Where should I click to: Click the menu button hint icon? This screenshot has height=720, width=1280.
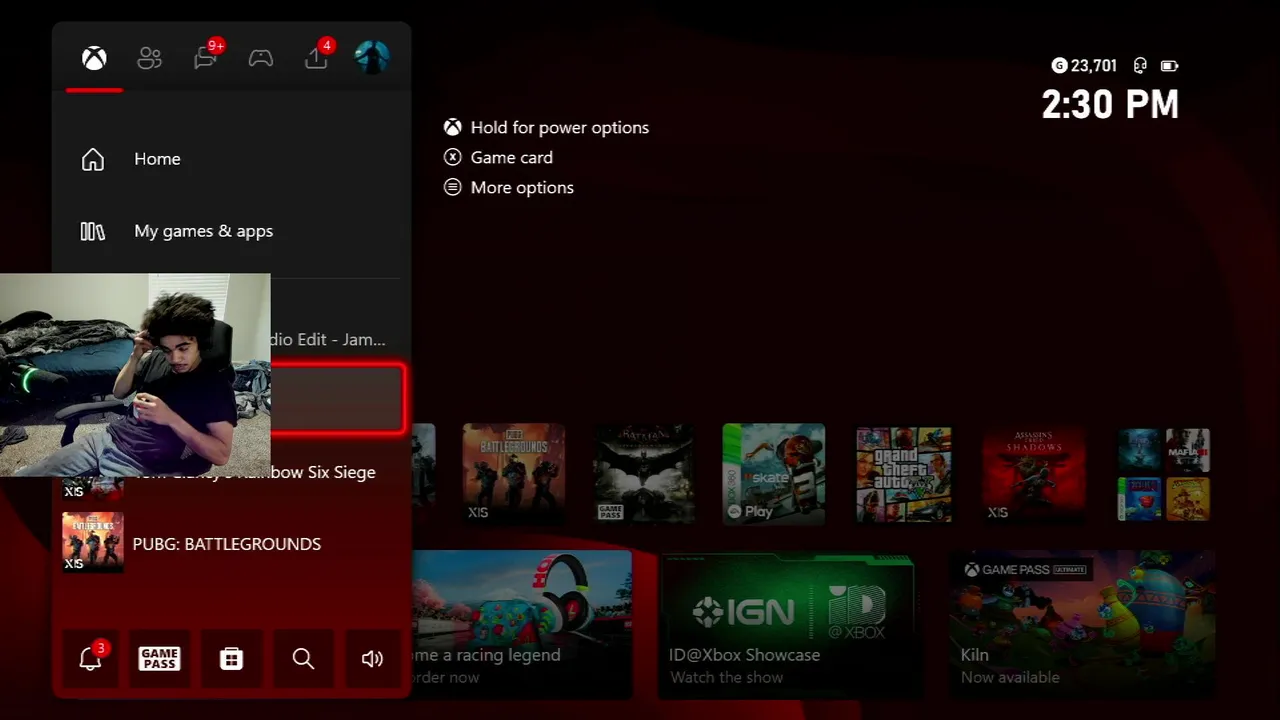click(x=453, y=187)
